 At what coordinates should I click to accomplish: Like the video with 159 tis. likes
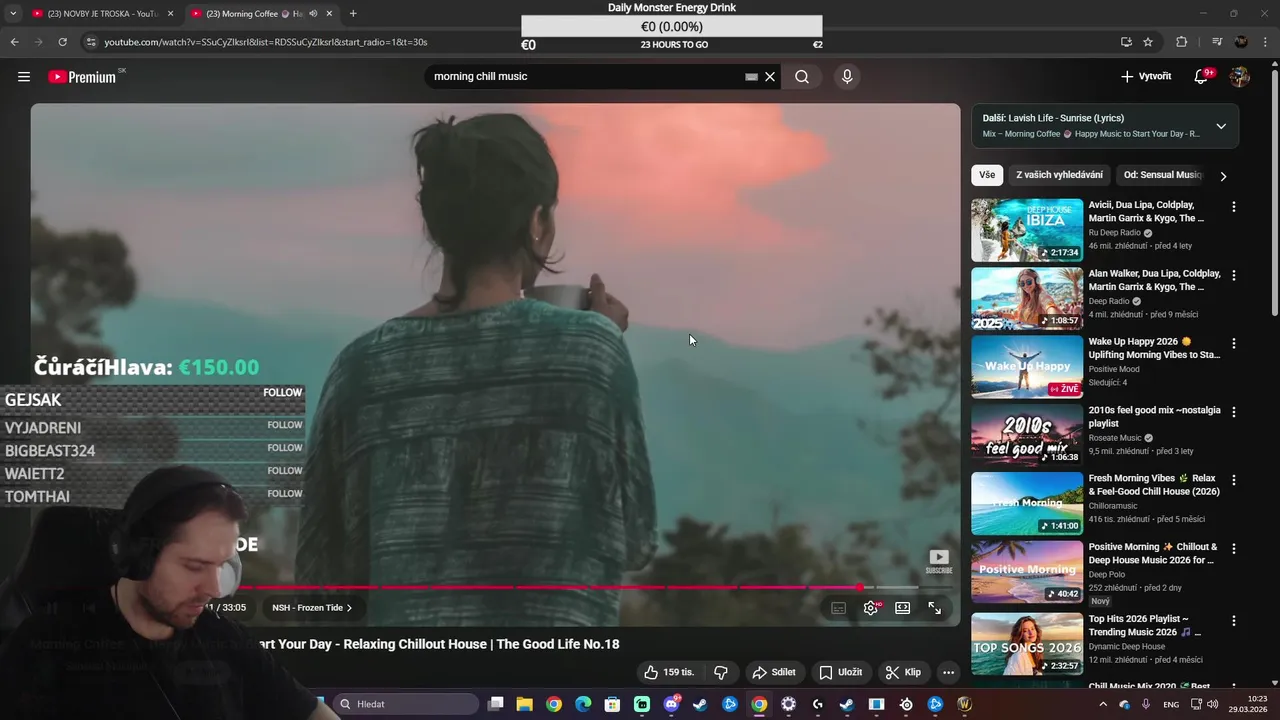click(x=669, y=672)
